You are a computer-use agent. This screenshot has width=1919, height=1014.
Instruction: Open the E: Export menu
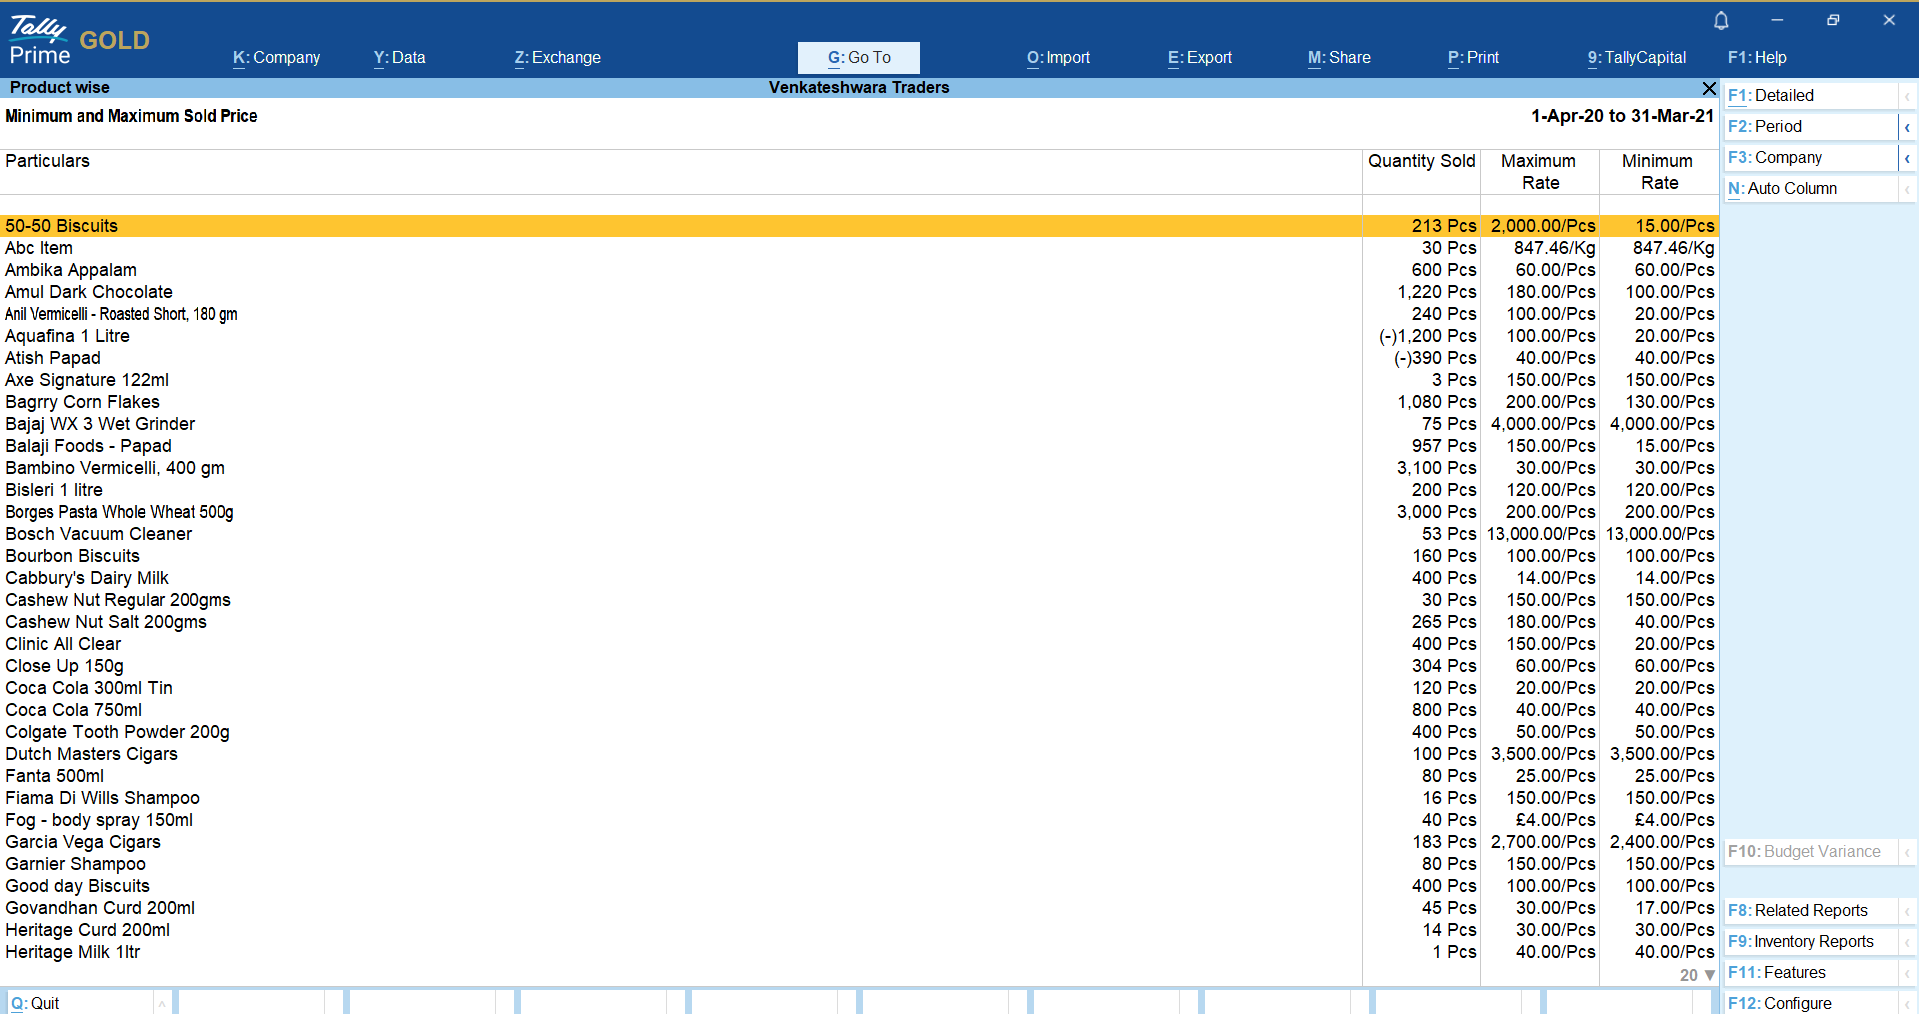click(x=1199, y=58)
